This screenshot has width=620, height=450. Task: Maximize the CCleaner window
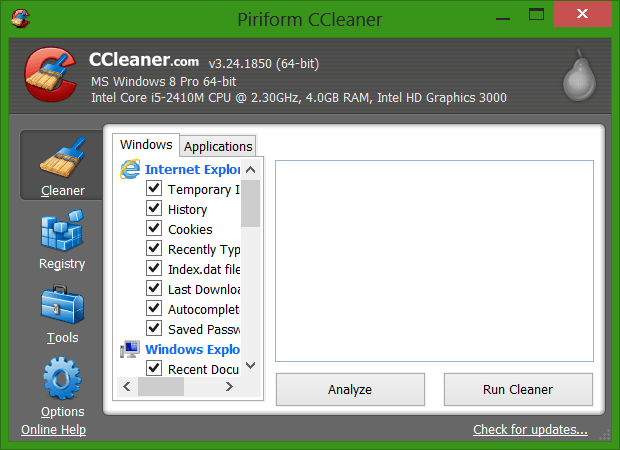point(537,15)
